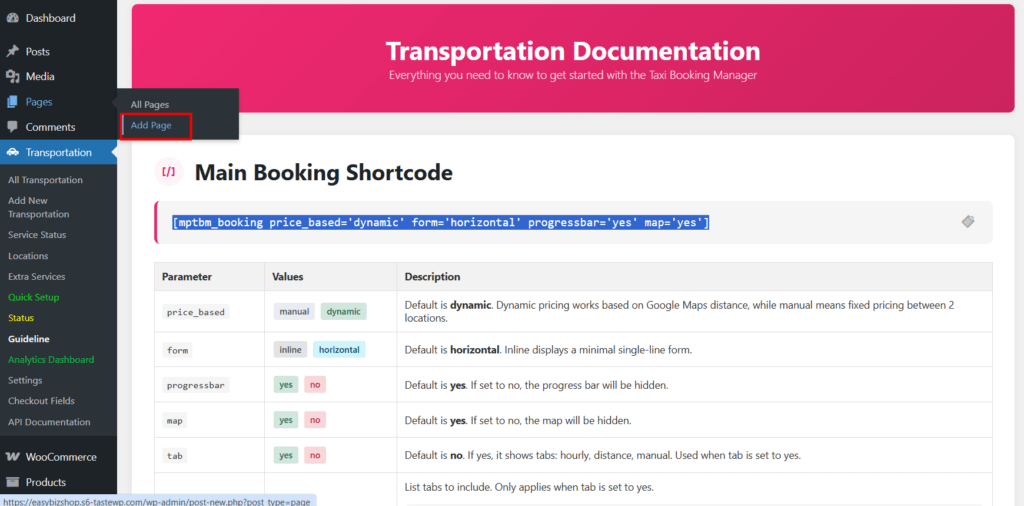Click 'List tabs to include' description text
Screen dimensions: 1024x506
[529, 487]
